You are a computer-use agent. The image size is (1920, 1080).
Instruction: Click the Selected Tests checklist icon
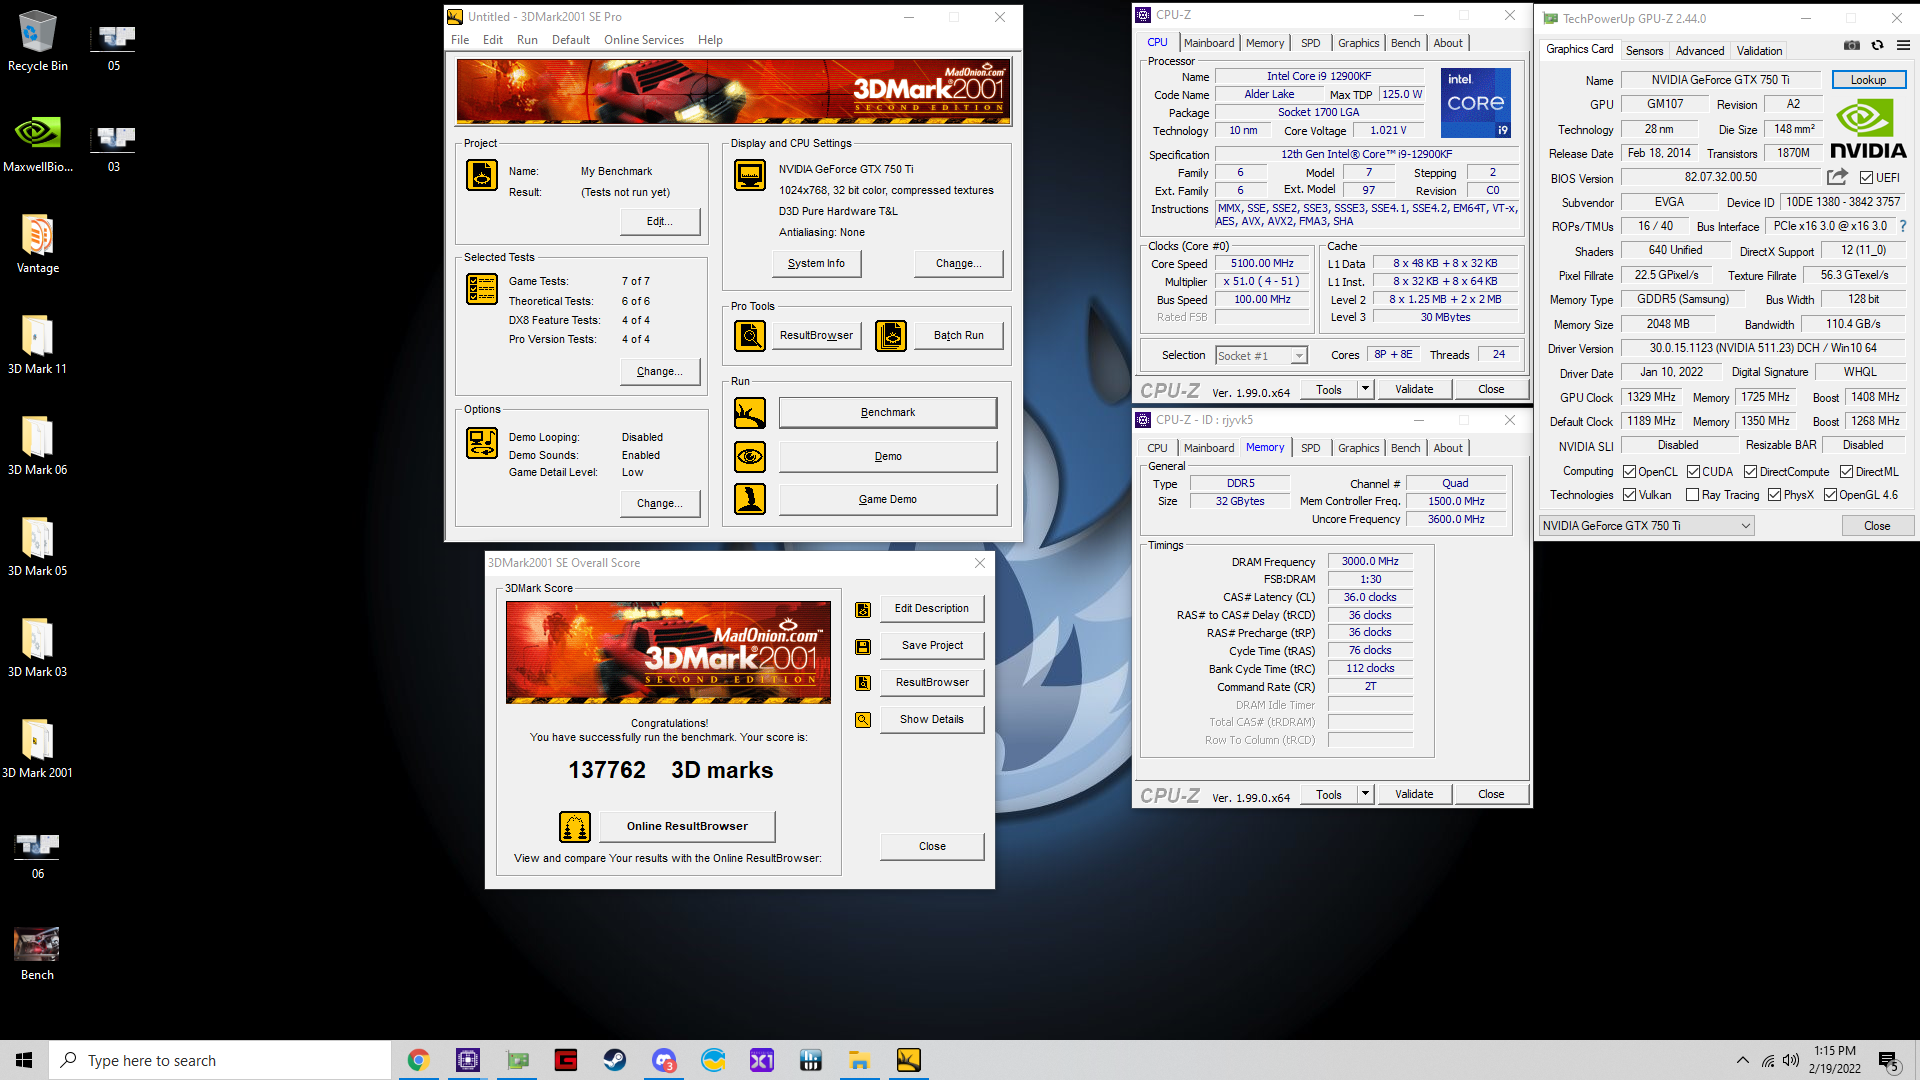[x=482, y=289]
